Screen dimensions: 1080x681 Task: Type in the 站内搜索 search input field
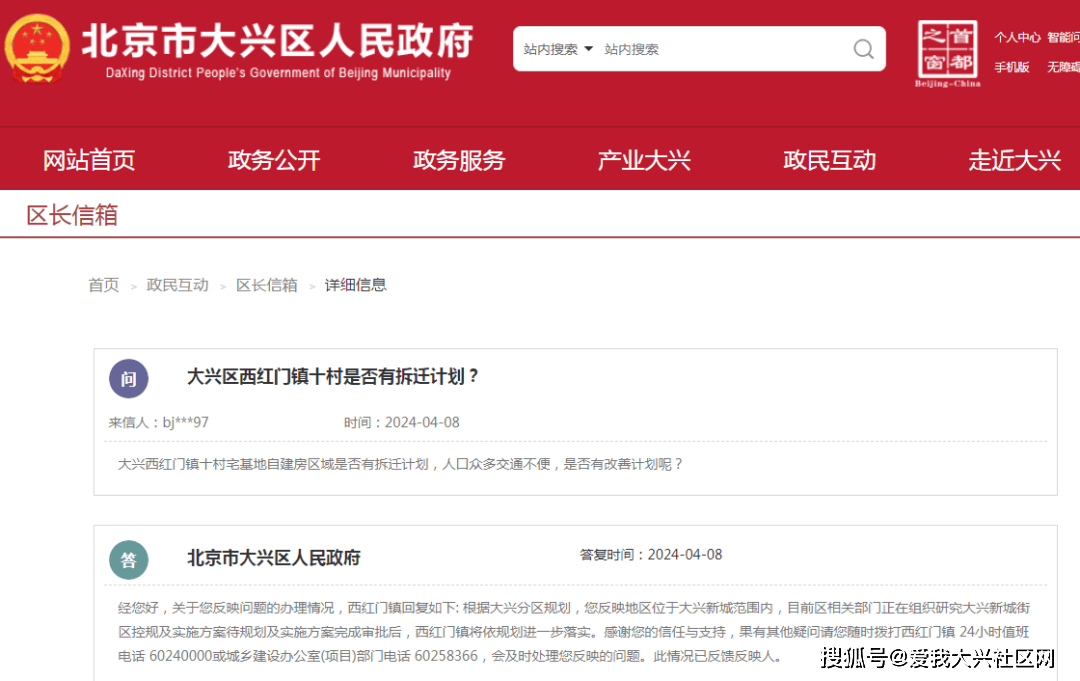click(720, 49)
